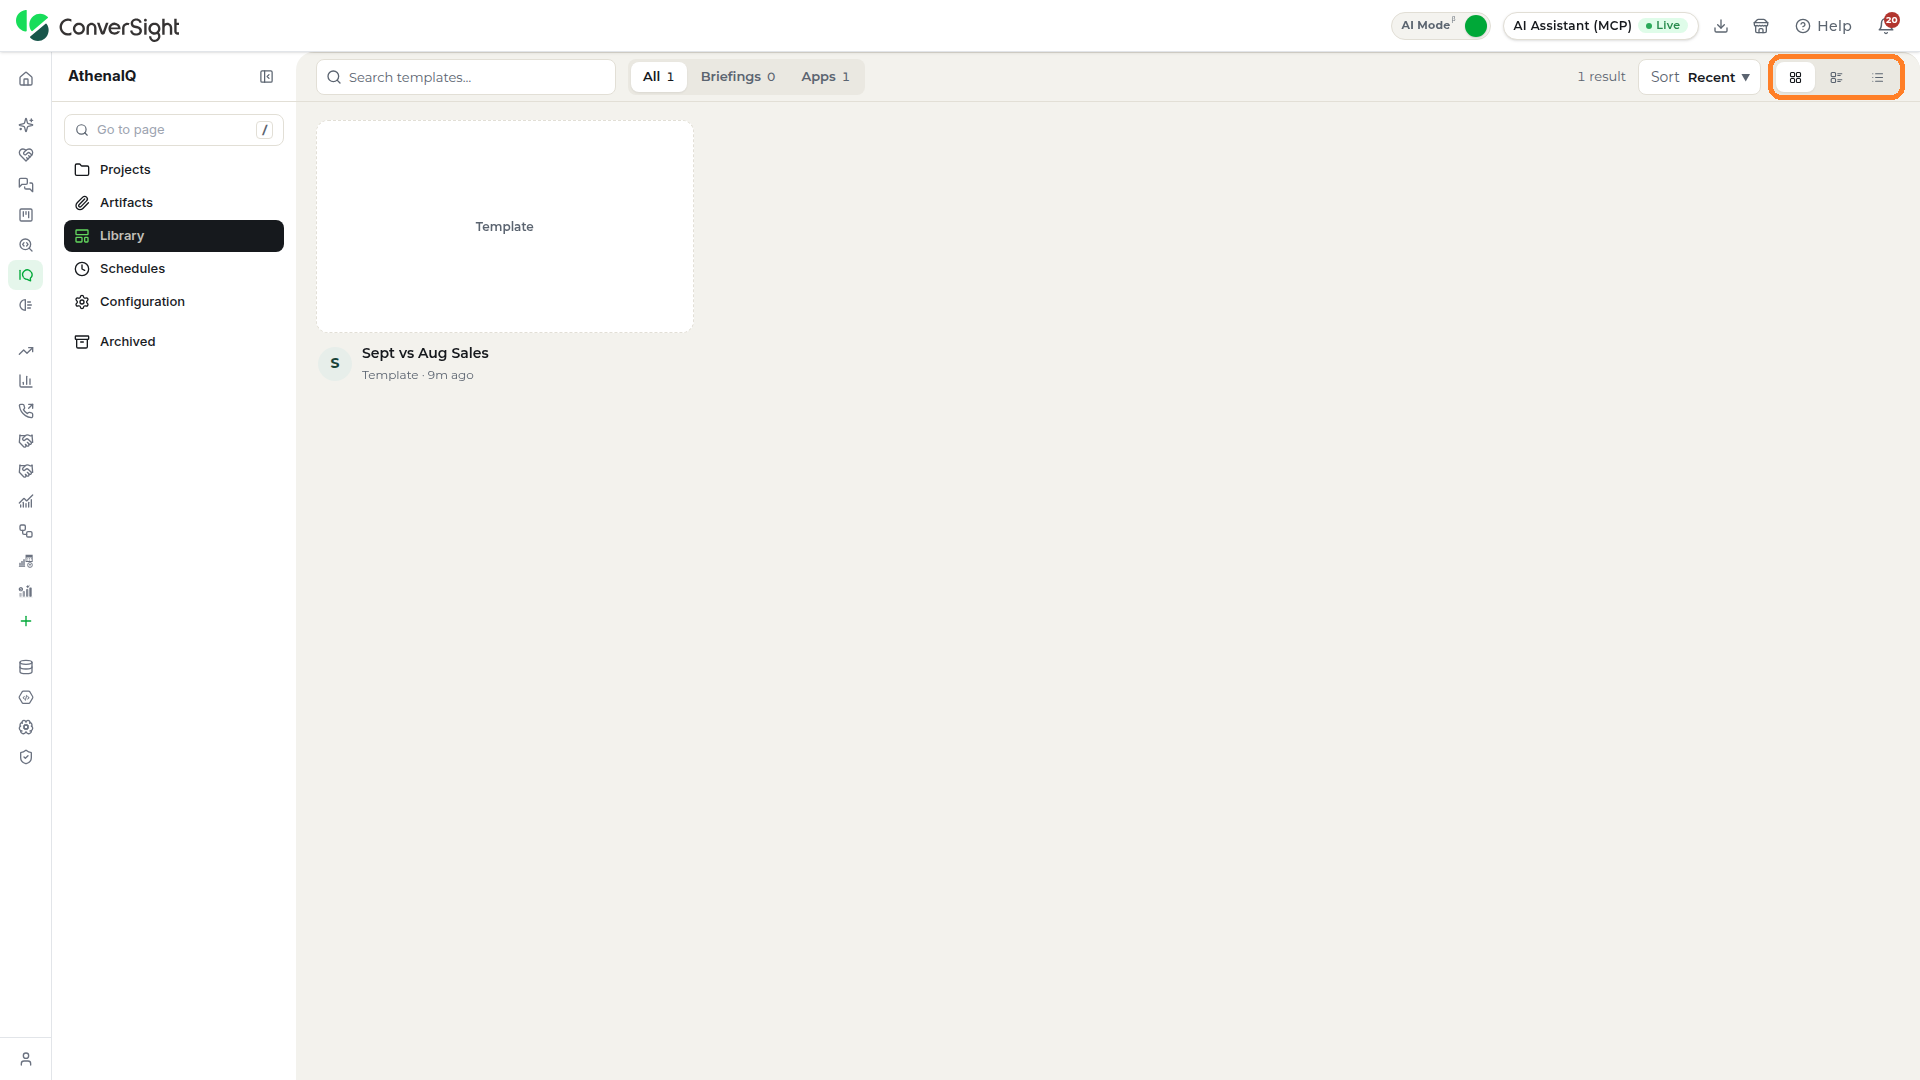Switch to grid card view
Viewport: 1920px width, 1080px height.
(x=1795, y=77)
